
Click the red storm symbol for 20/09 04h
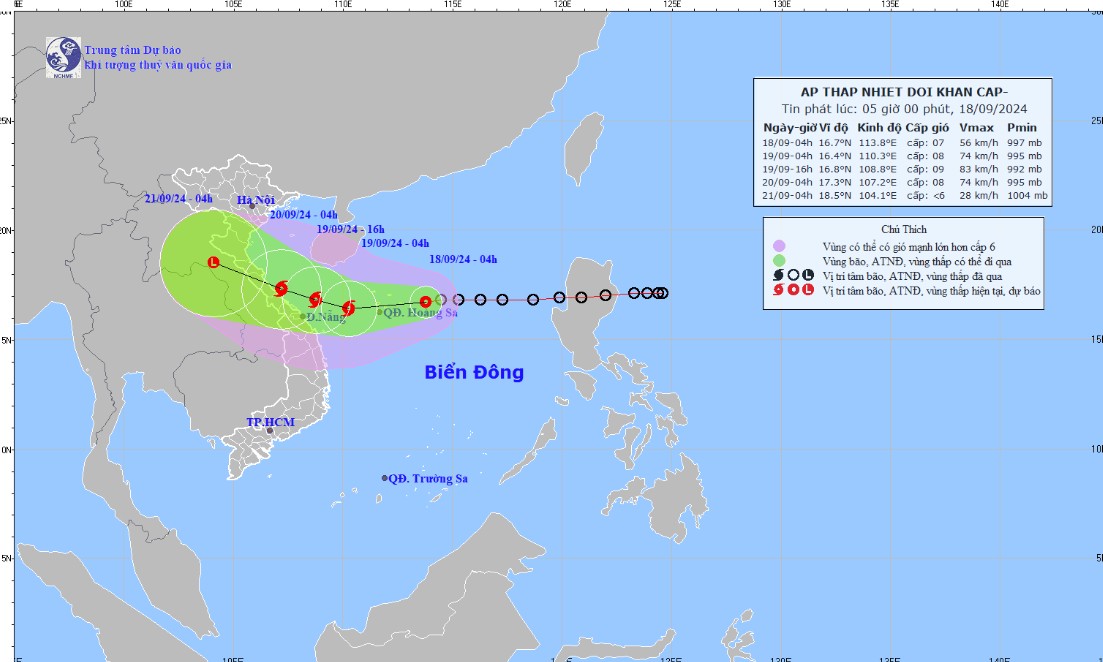281,288
